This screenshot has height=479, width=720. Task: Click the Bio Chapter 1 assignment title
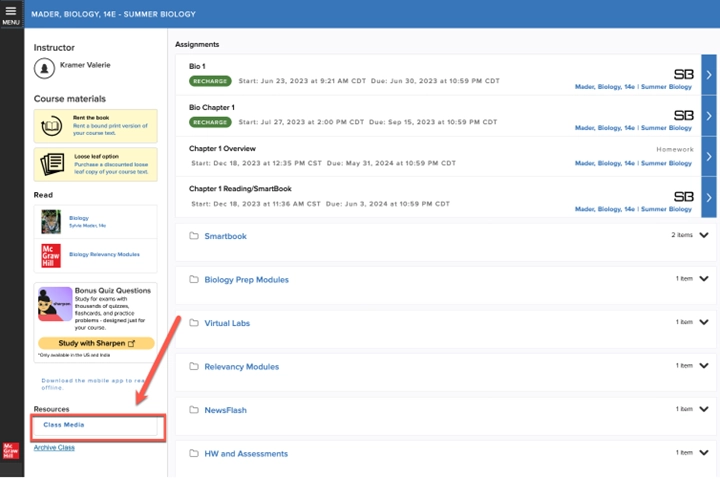pyautogui.click(x=212, y=107)
